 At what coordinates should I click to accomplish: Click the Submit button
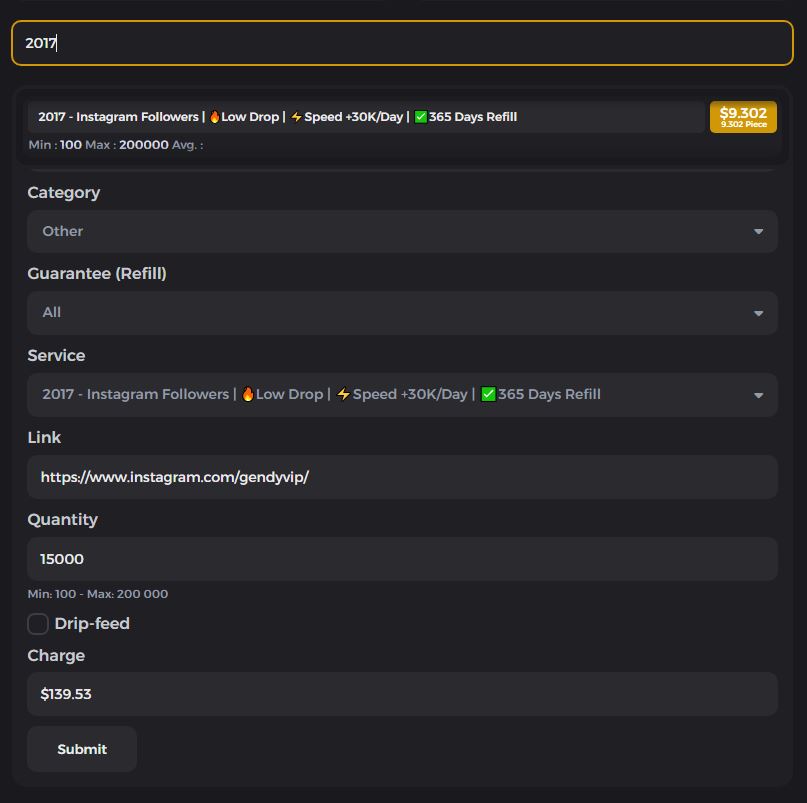(x=81, y=748)
